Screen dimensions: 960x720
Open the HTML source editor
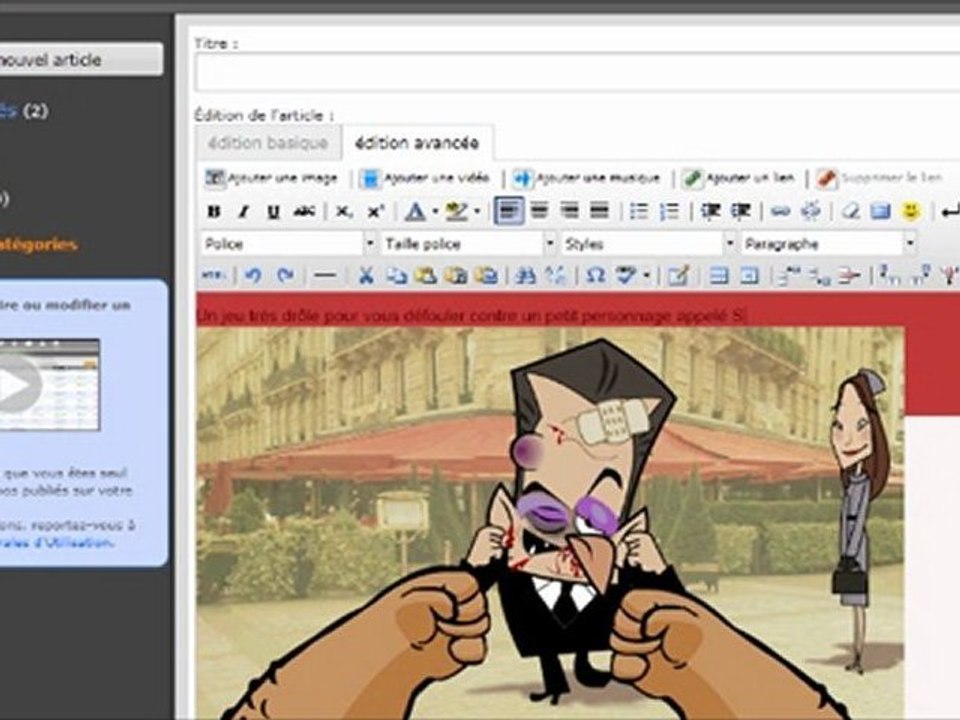pyautogui.click(x=213, y=276)
